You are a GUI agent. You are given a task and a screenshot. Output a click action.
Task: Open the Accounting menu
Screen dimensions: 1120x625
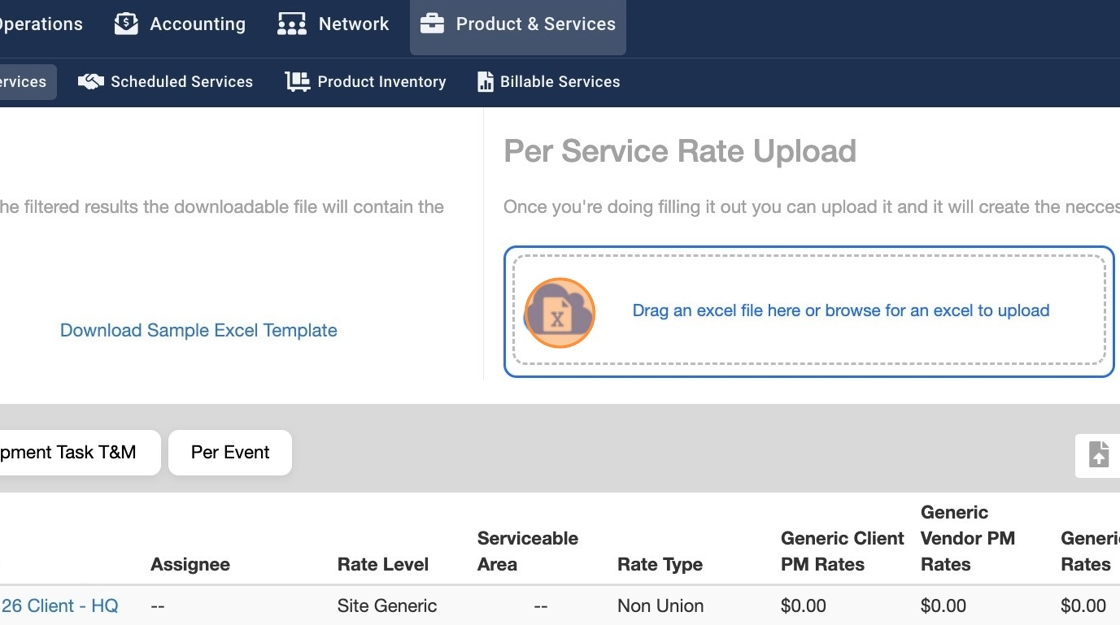[x=197, y=24]
